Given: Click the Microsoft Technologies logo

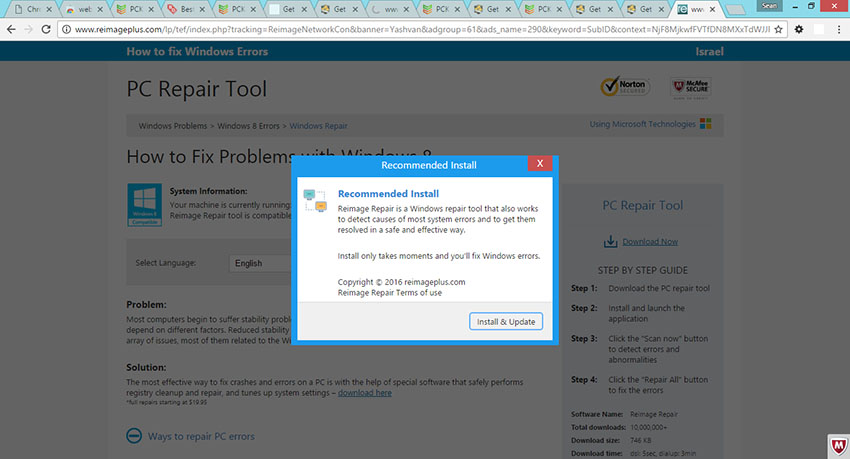Looking at the screenshot, I should [x=705, y=125].
